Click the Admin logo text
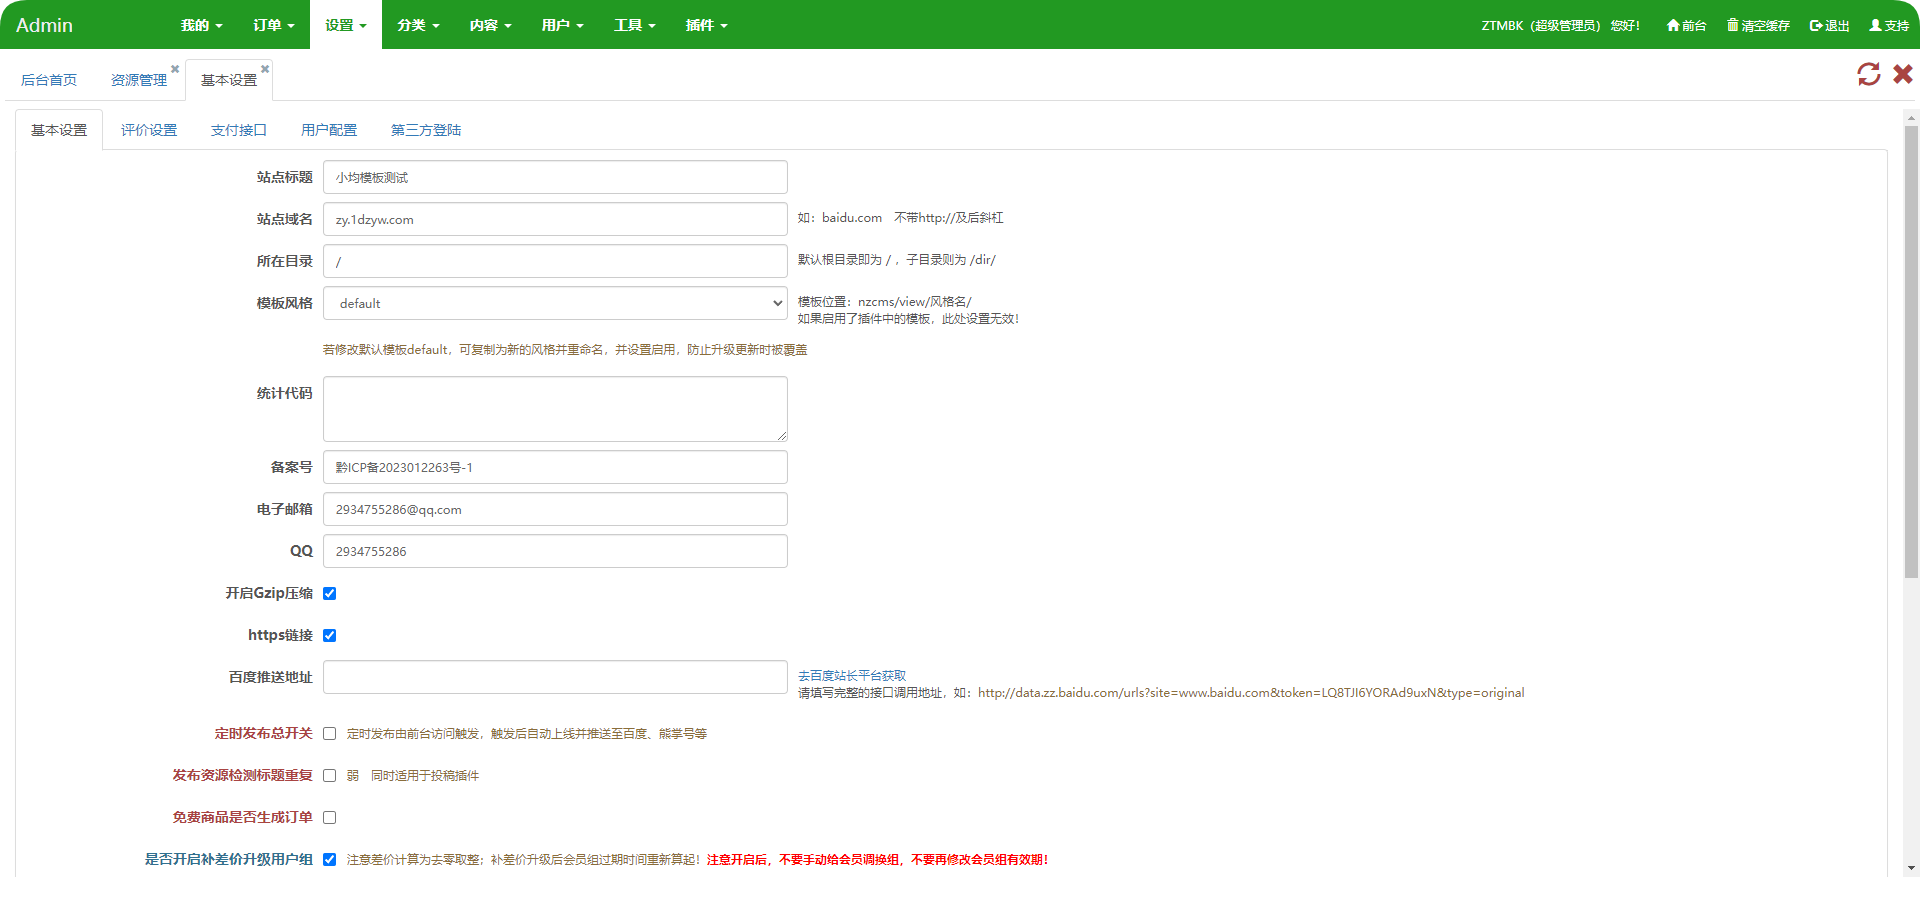1920x903 pixels. 44,25
